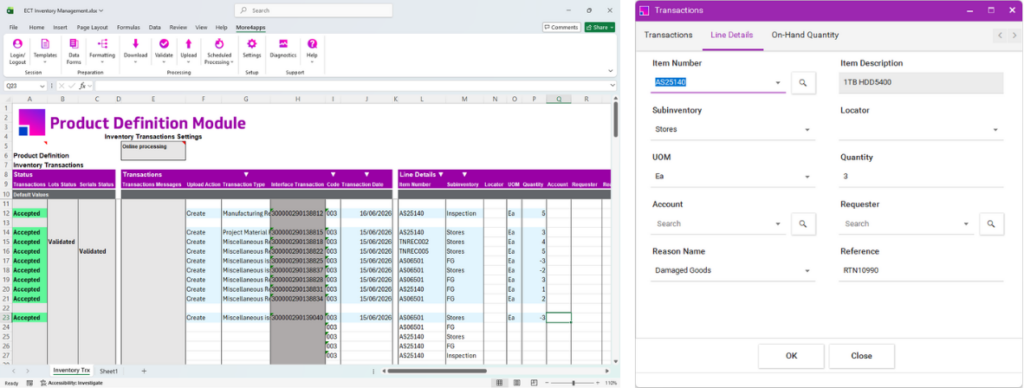This screenshot has width=1024, height=388.
Task: Click the insert function fx icon
Action: pos(82,86)
